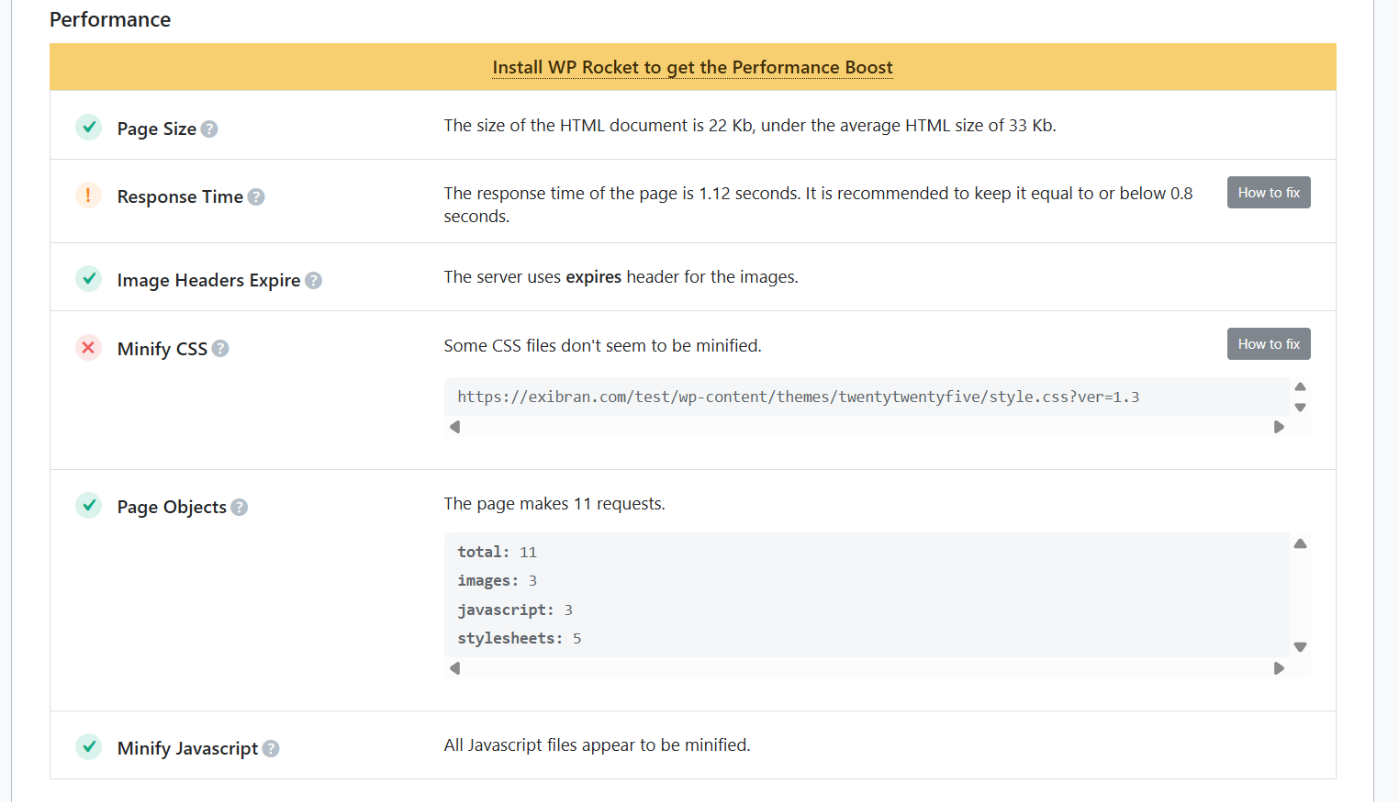Click the help icon beside Minify Javascript
Viewport: 1399px width, 802px height.
271,748
